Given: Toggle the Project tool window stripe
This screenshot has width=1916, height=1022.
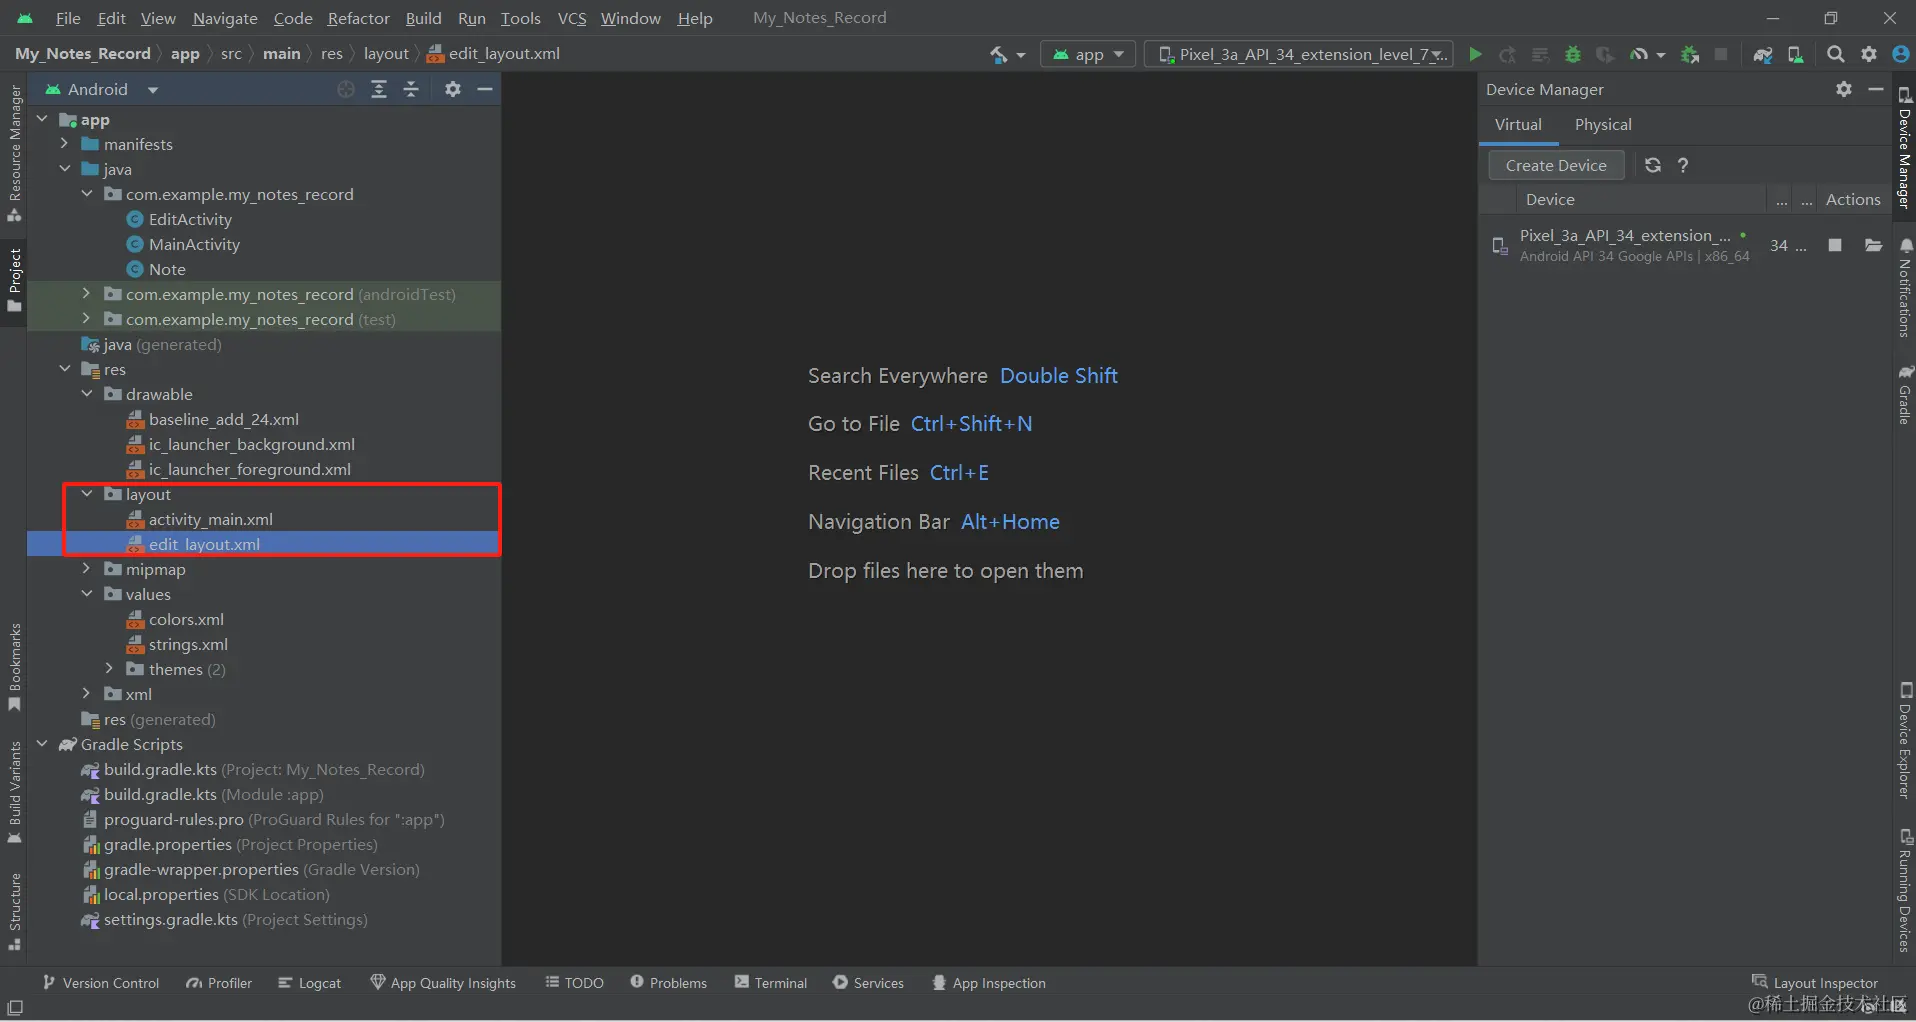Looking at the screenshot, I should pos(14,279).
